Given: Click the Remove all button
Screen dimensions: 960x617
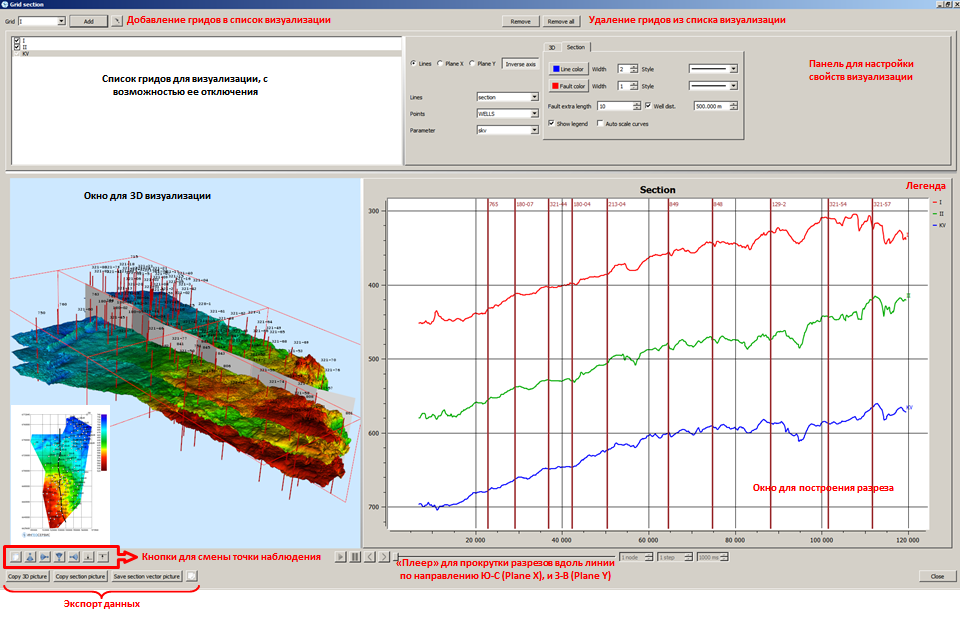Looking at the screenshot, I should click(x=560, y=20).
